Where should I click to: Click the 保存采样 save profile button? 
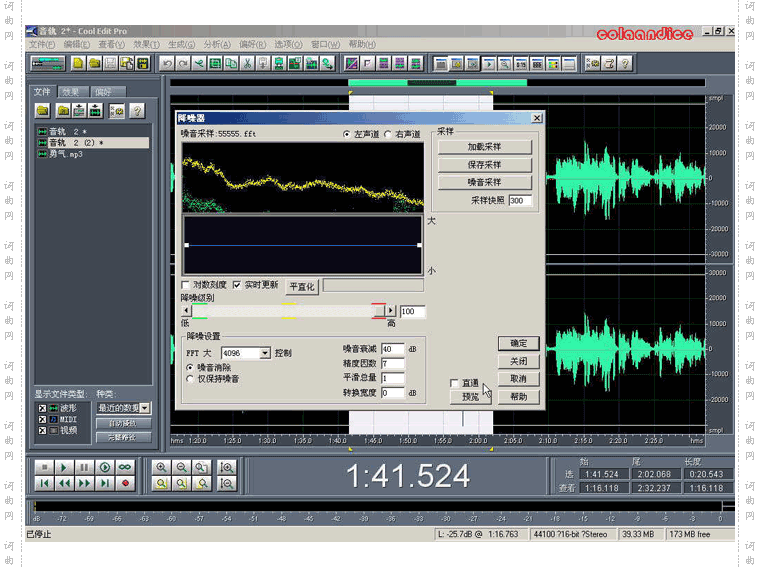pyautogui.click(x=485, y=165)
